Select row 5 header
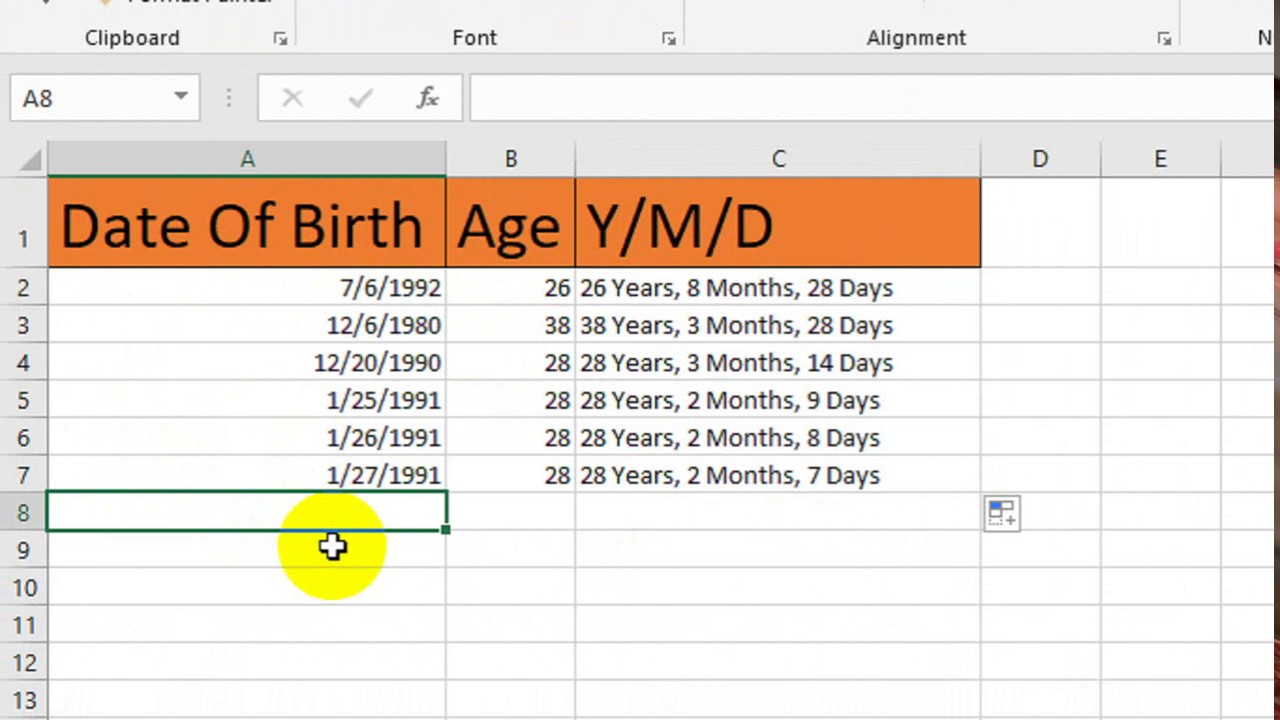This screenshot has width=1280, height=720. pos(23,401)
